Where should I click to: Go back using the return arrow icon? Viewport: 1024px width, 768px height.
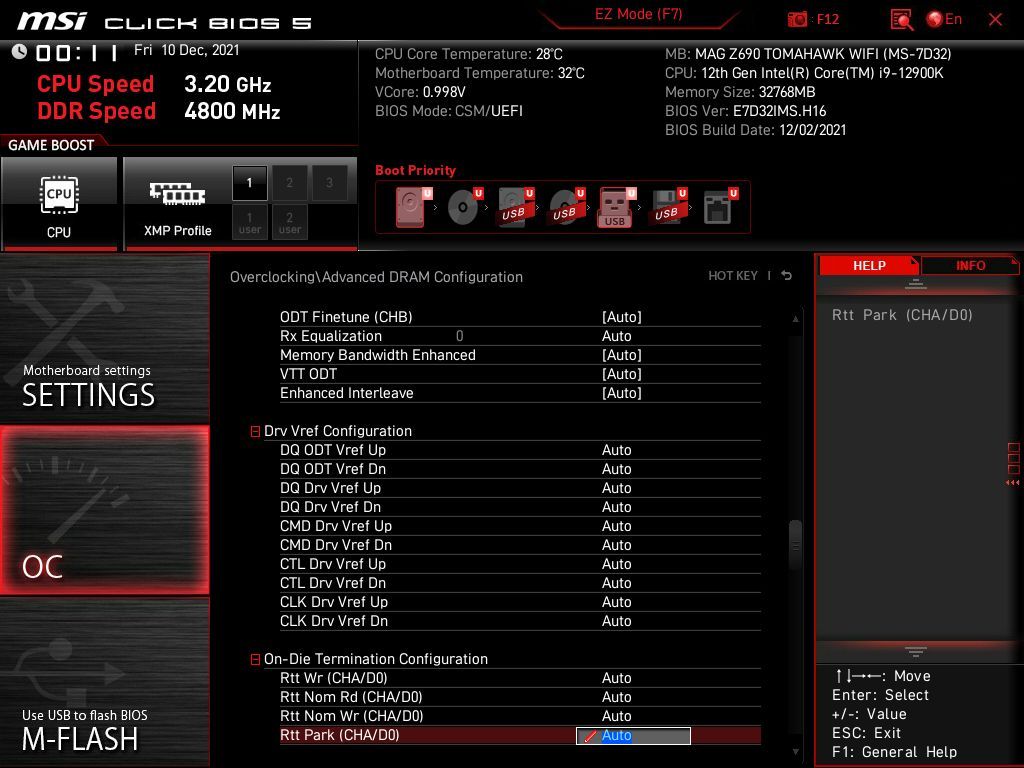coord(787,276)
